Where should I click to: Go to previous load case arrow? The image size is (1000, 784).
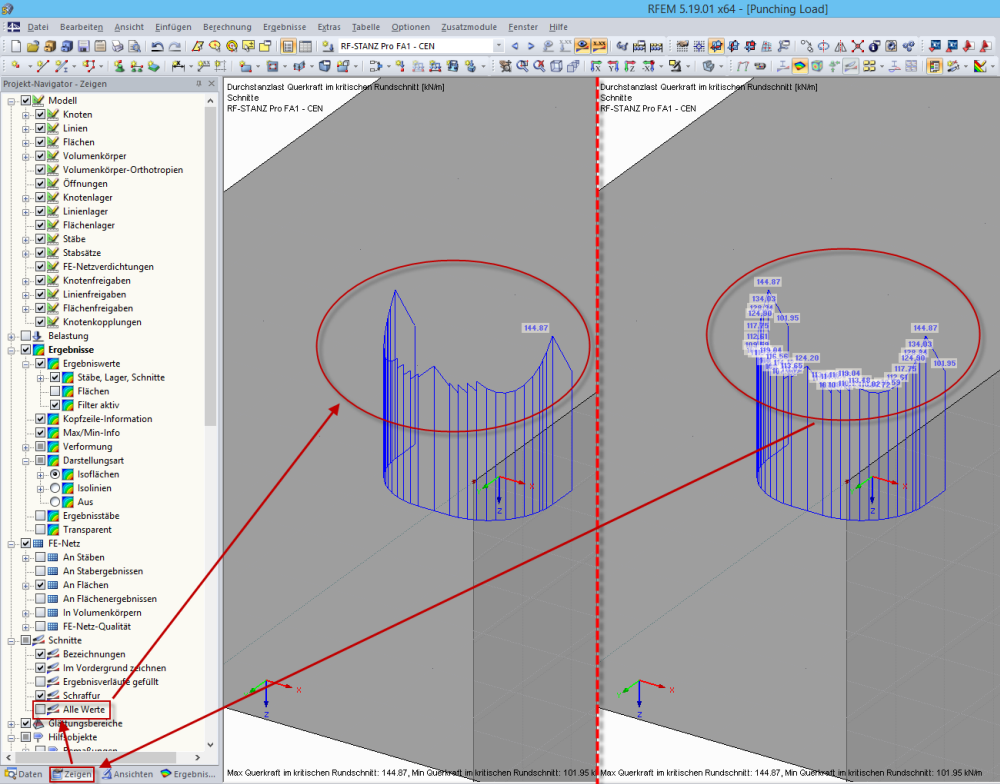pyautogui.click(x=515, y=46)
